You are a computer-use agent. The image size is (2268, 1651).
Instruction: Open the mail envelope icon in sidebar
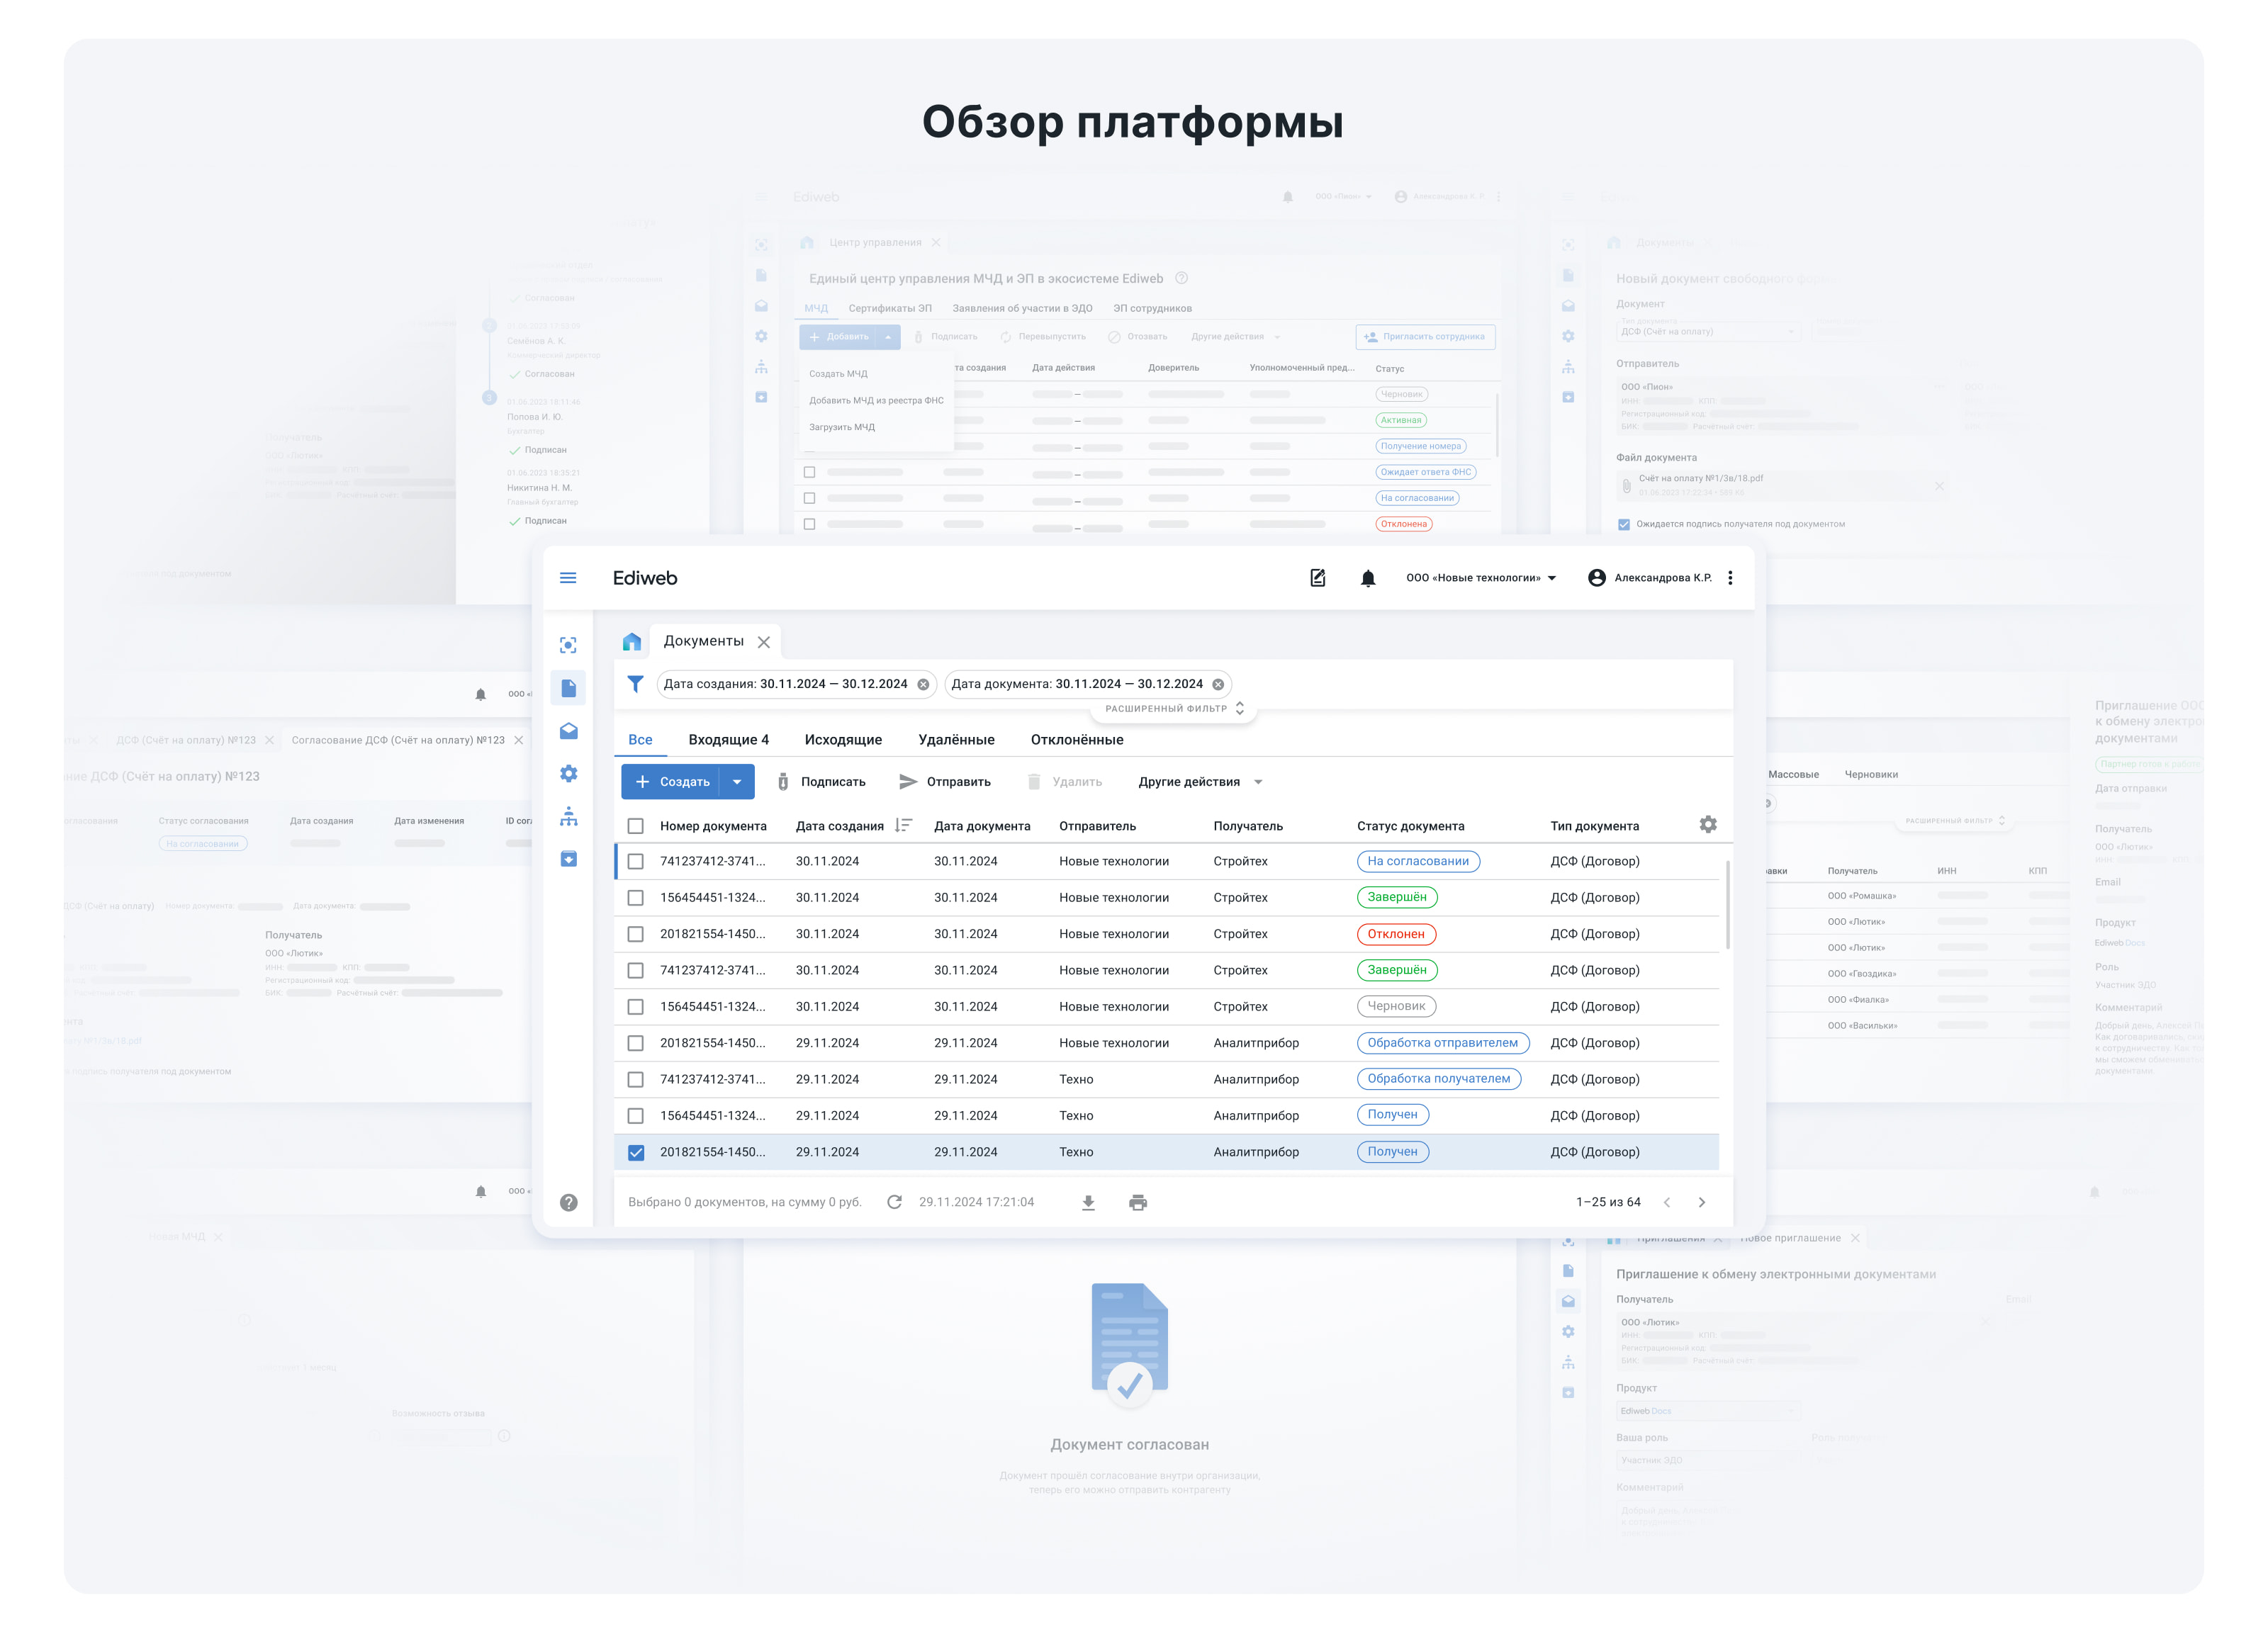tap(568, 731)
